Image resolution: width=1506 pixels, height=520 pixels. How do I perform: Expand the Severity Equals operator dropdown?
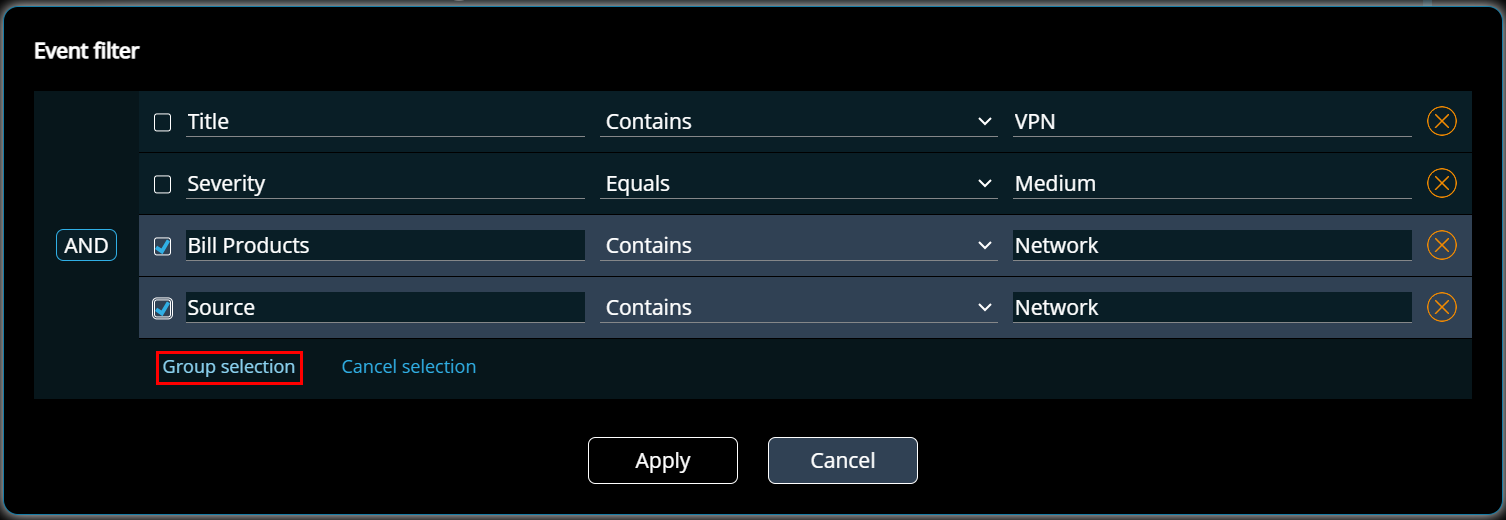click(798, 184)
